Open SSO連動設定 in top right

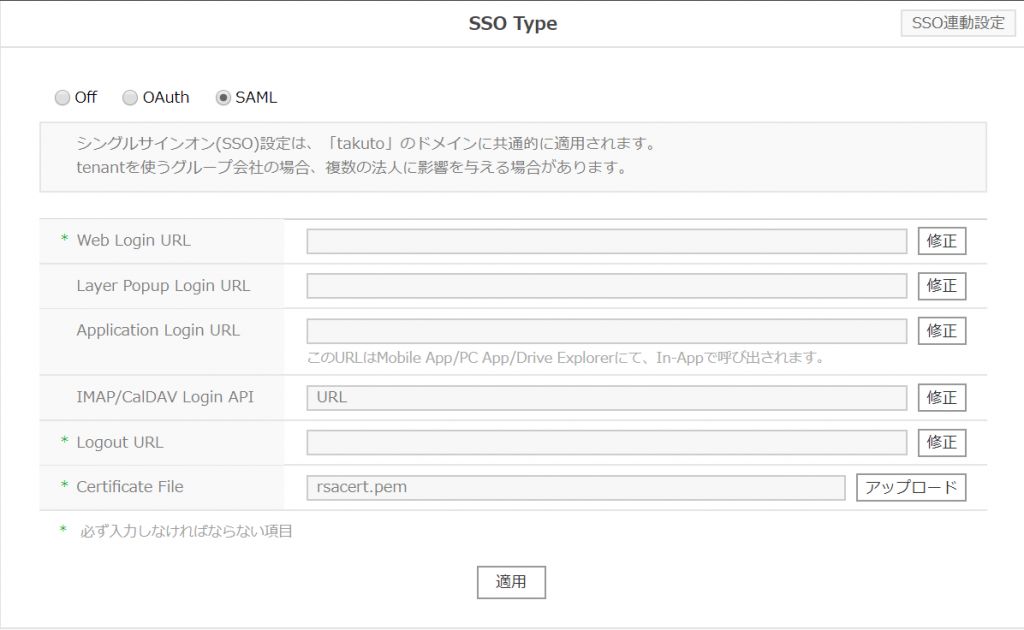(x=958, y=23)
